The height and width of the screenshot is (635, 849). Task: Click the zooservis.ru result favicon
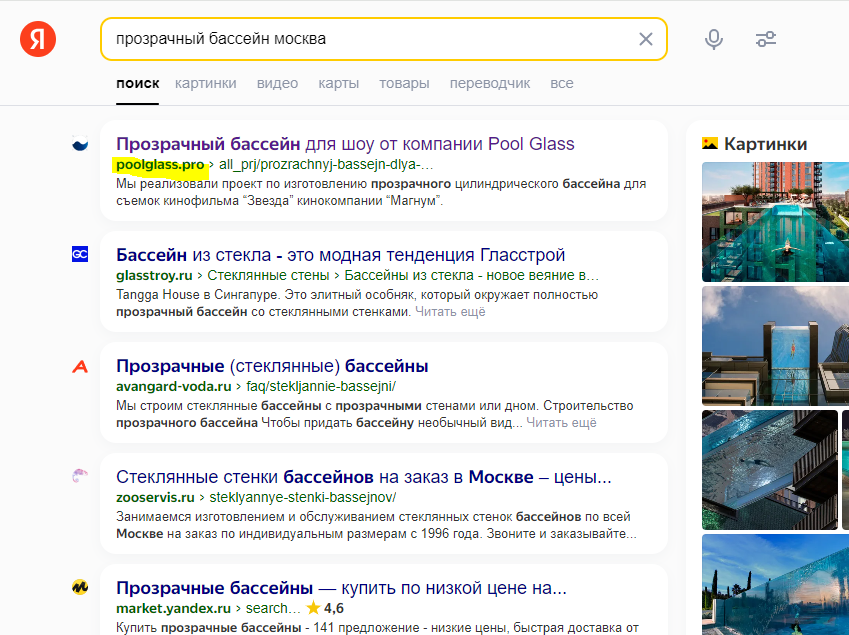click(82, 477)
